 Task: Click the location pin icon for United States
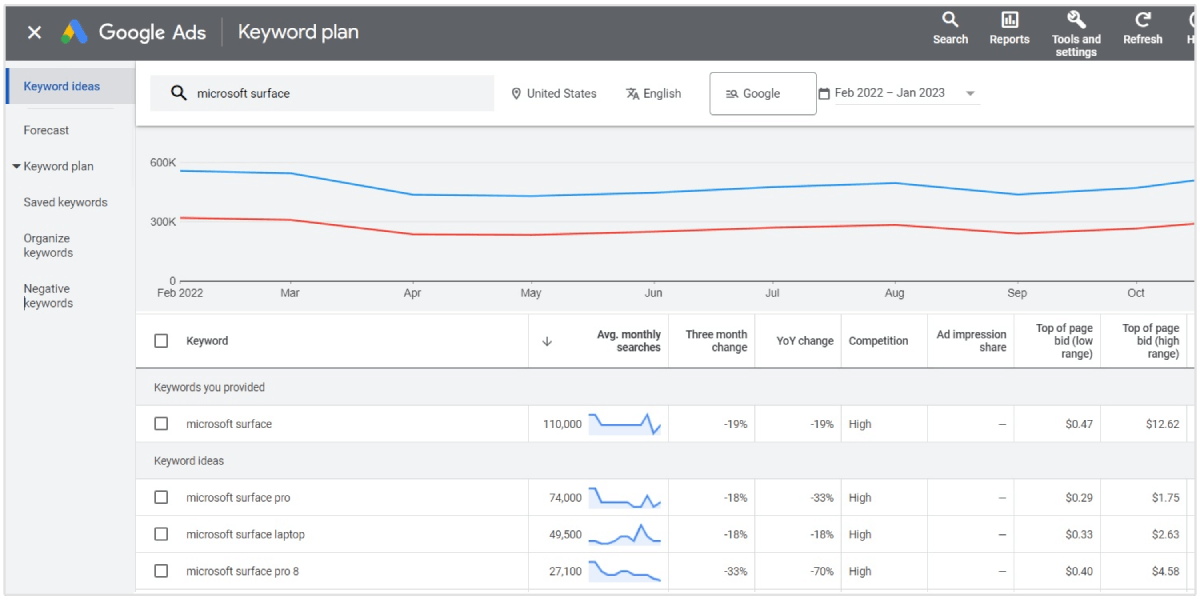(x=515, y=93)
